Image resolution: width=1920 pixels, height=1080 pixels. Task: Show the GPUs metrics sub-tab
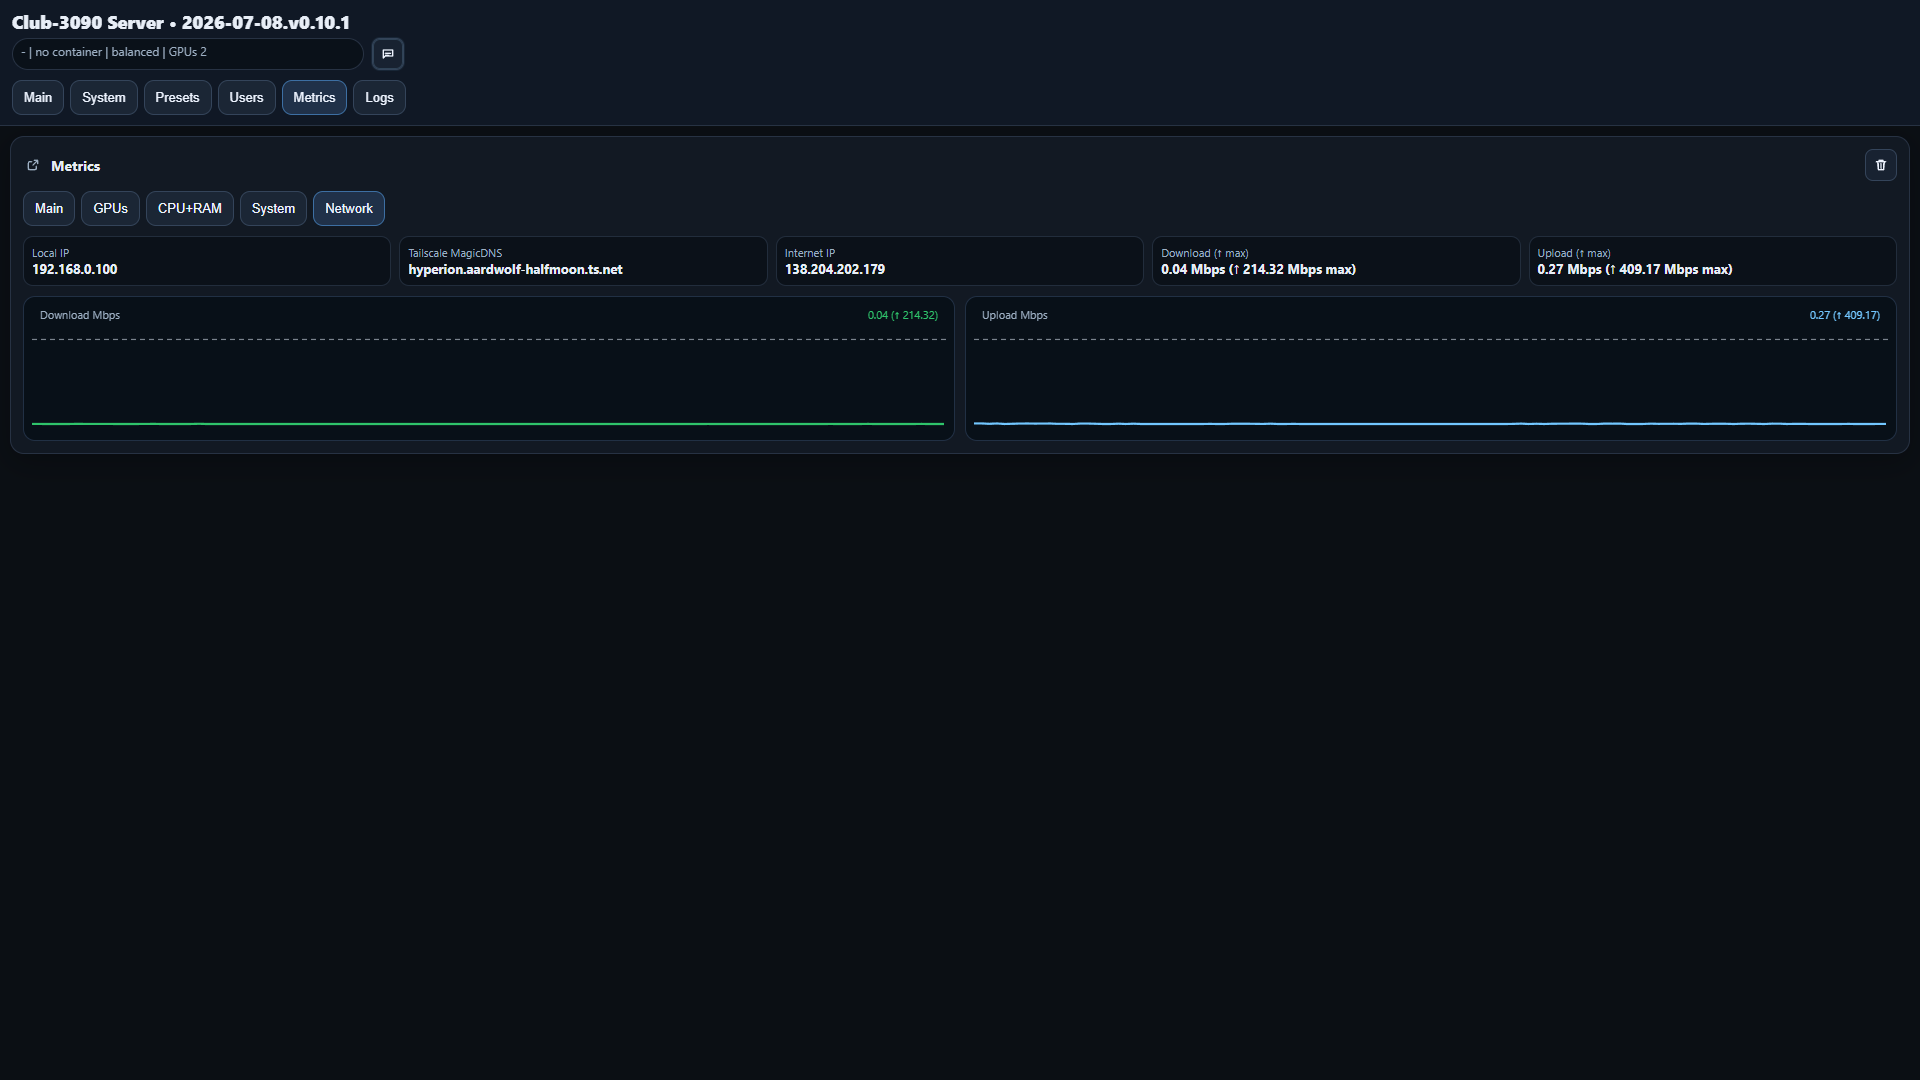(110, 209)
